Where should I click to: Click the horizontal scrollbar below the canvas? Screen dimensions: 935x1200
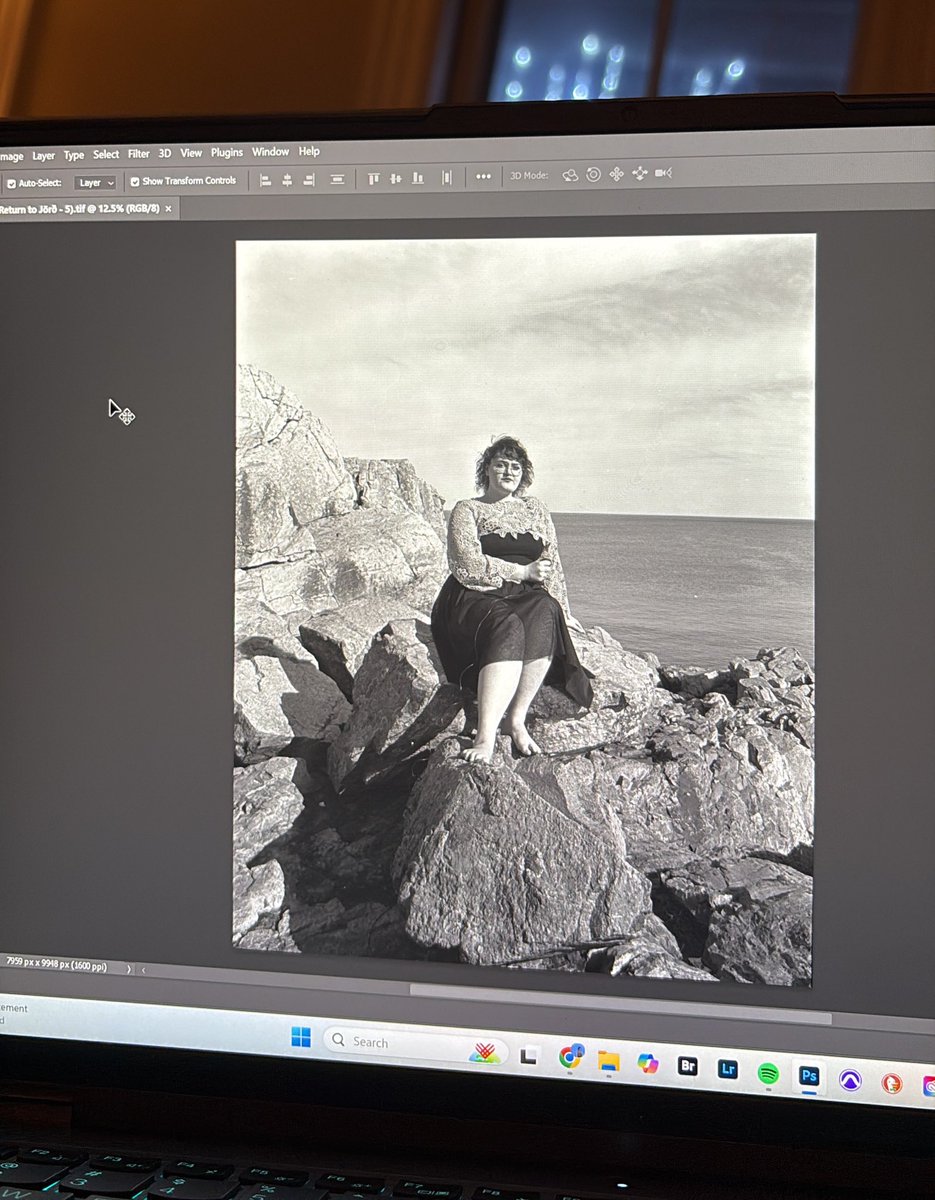coord(620,1003)
